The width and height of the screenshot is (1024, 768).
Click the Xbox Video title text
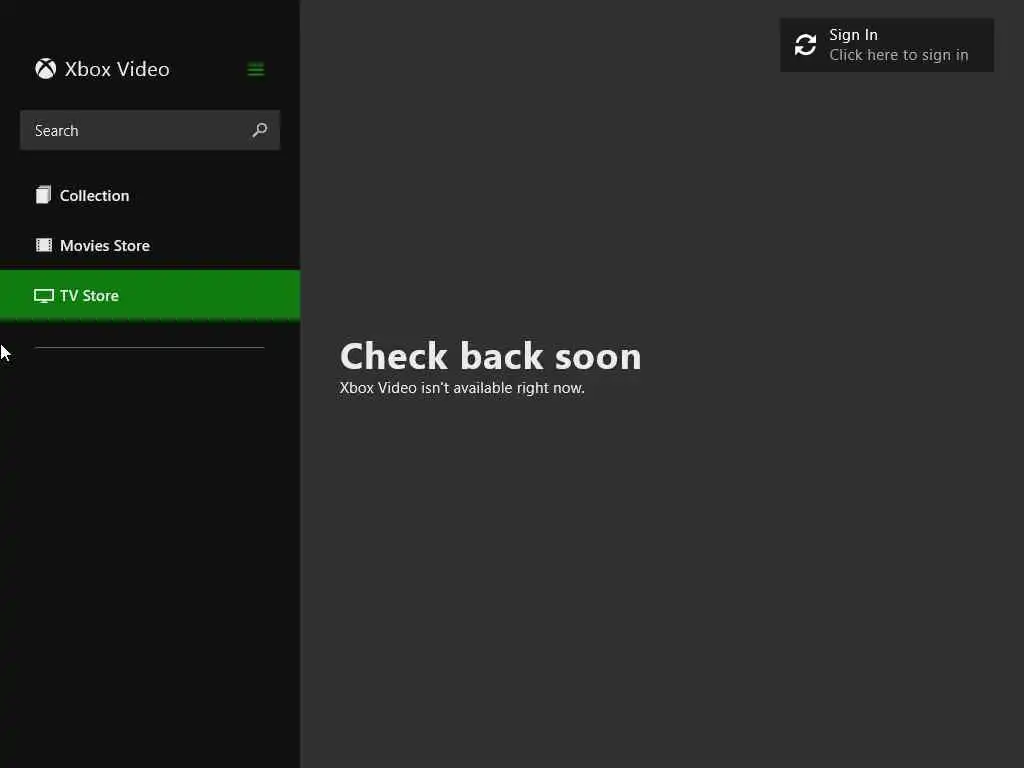click(117, 69)
